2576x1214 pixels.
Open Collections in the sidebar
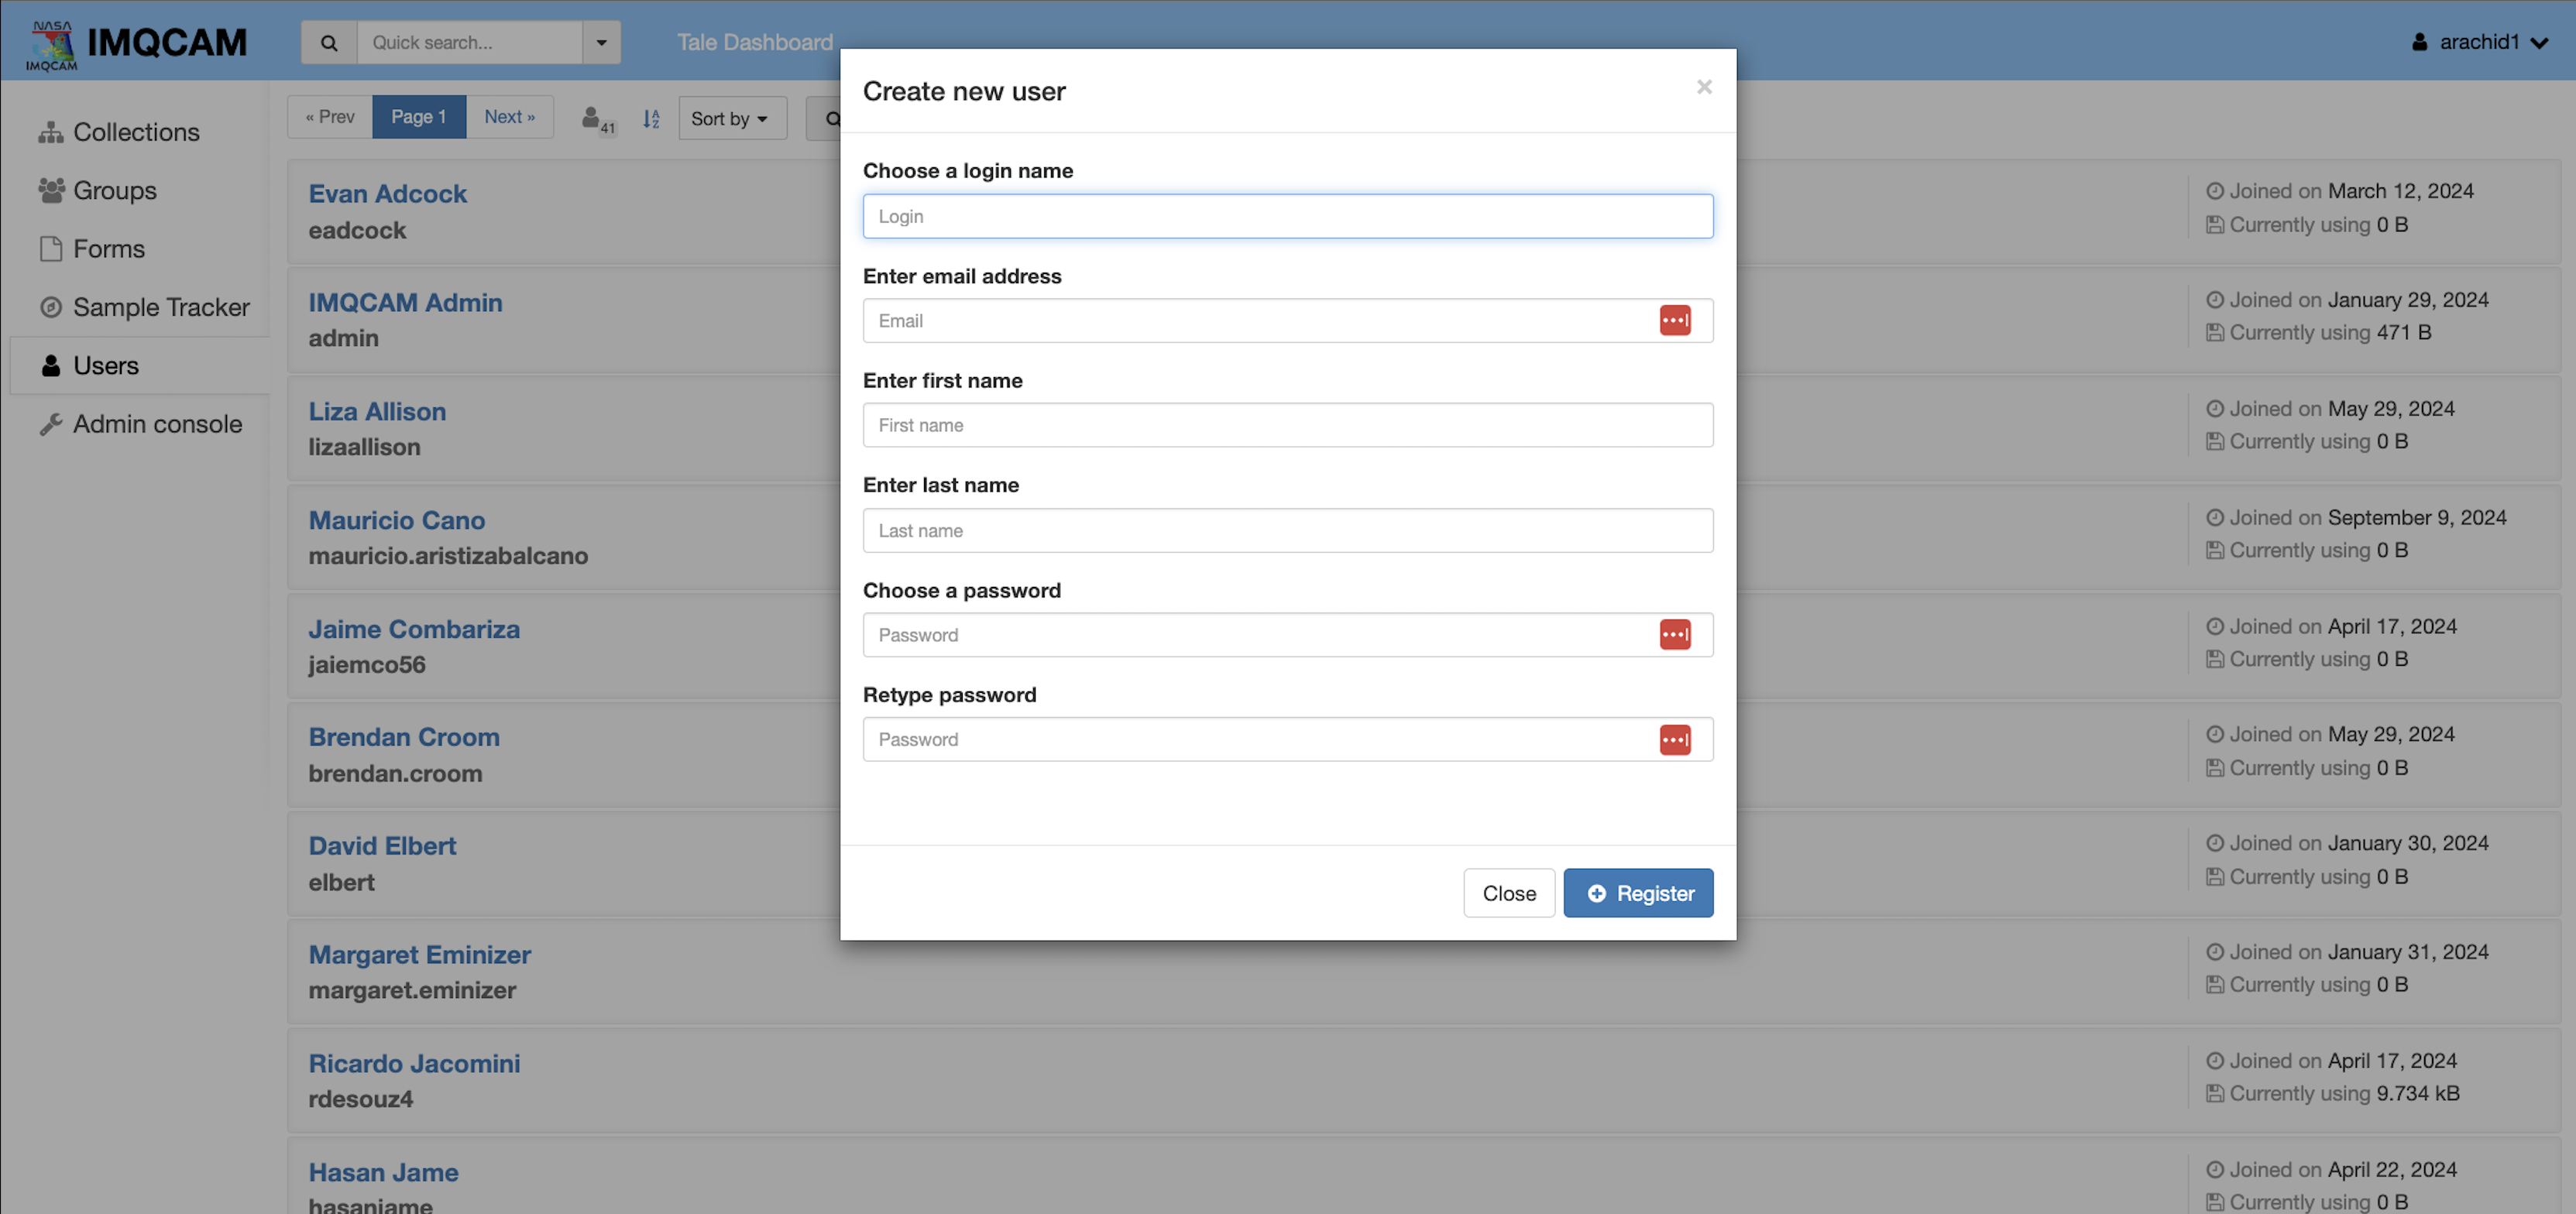pyautogui.click(x=136, y=132)
